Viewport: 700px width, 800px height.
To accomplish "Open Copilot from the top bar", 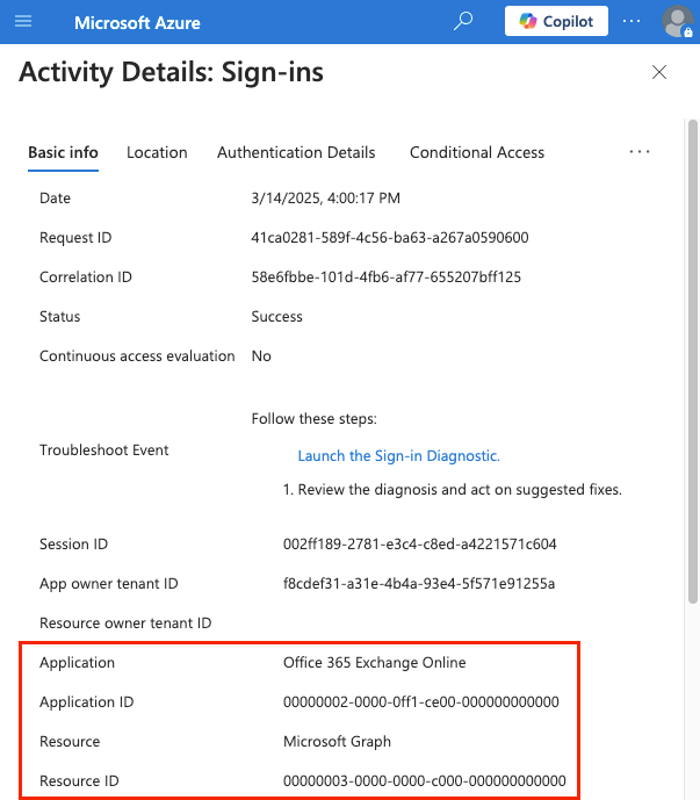I will (556, 21).
